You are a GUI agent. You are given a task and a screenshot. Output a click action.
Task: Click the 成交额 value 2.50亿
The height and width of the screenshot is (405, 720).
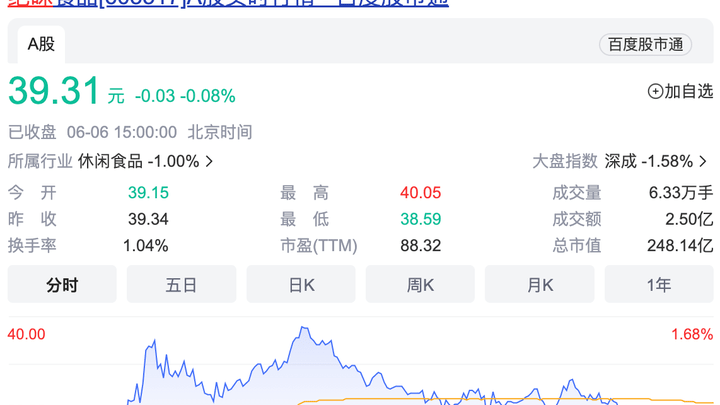(x=689, y=219)
